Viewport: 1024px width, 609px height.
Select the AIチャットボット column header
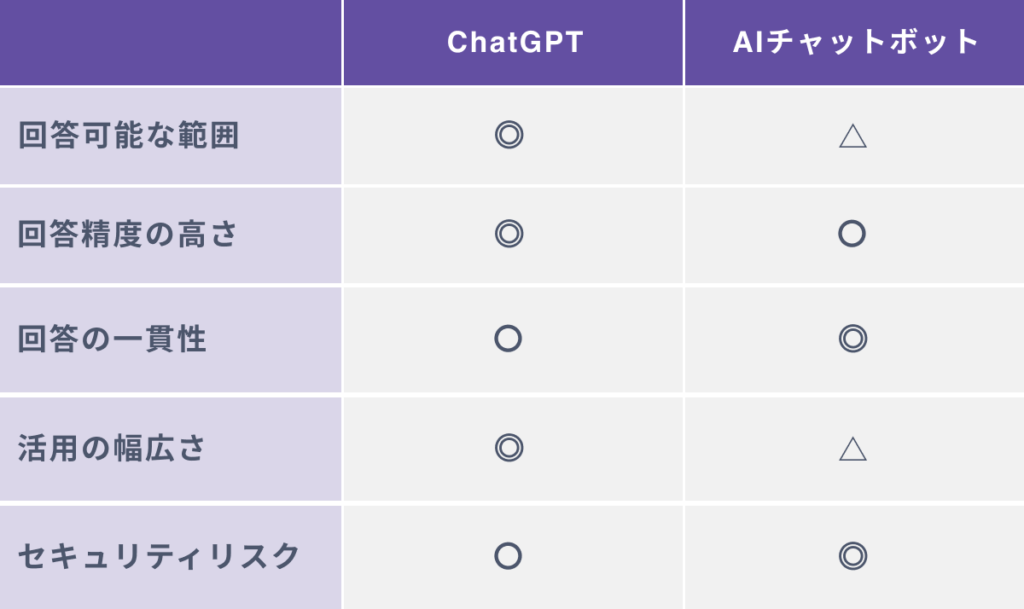coord(853,42)
